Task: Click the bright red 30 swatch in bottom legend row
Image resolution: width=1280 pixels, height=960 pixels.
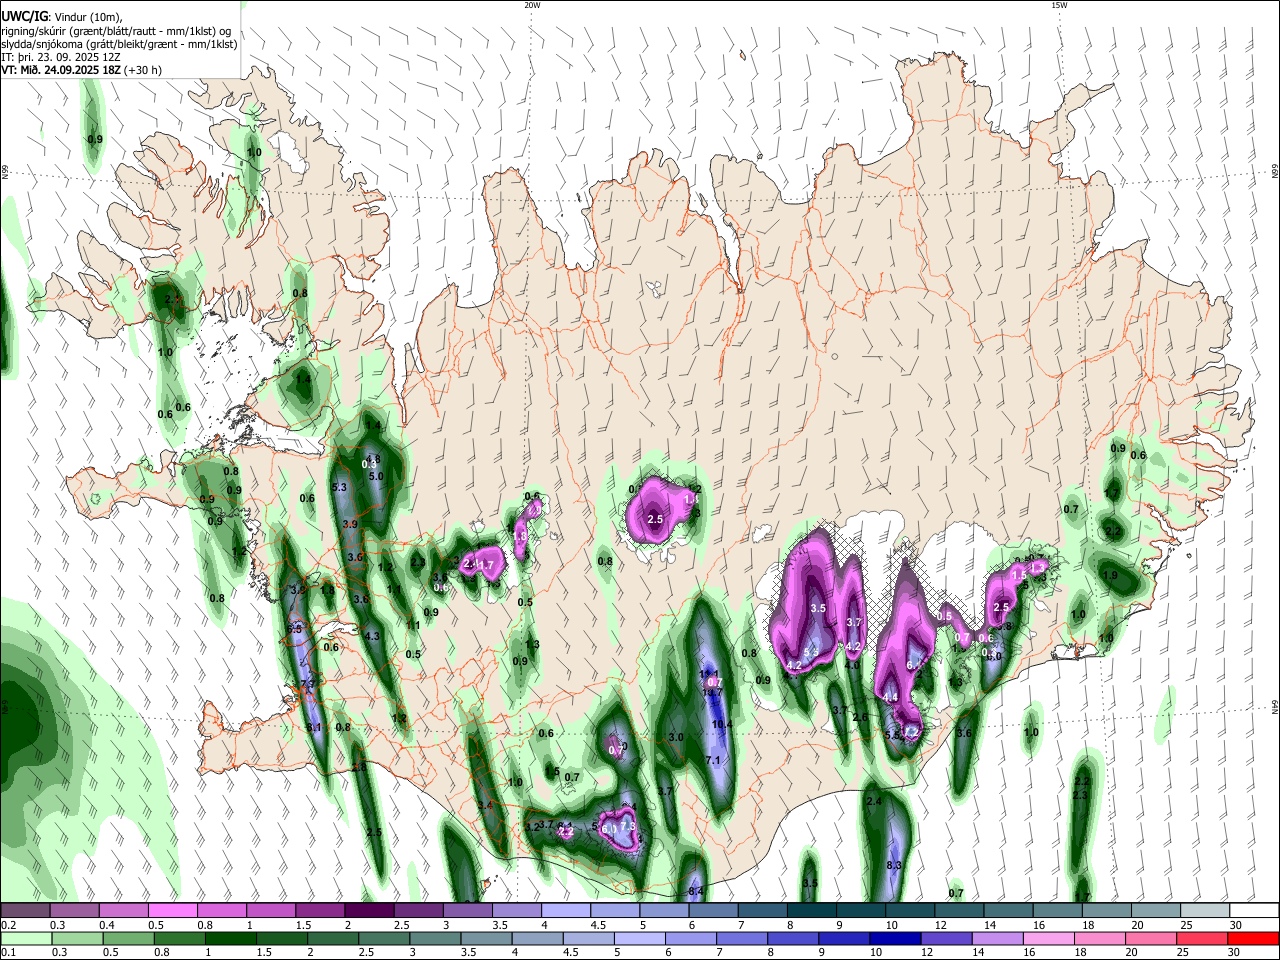Action: click(x=1253, y=938)
